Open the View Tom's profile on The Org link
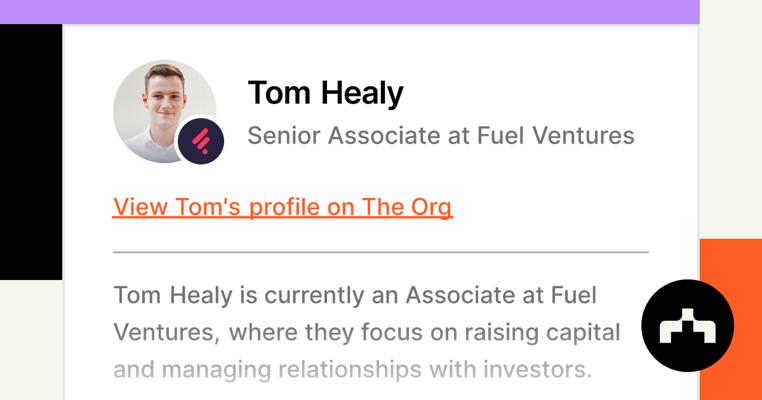 pos(282,207)
